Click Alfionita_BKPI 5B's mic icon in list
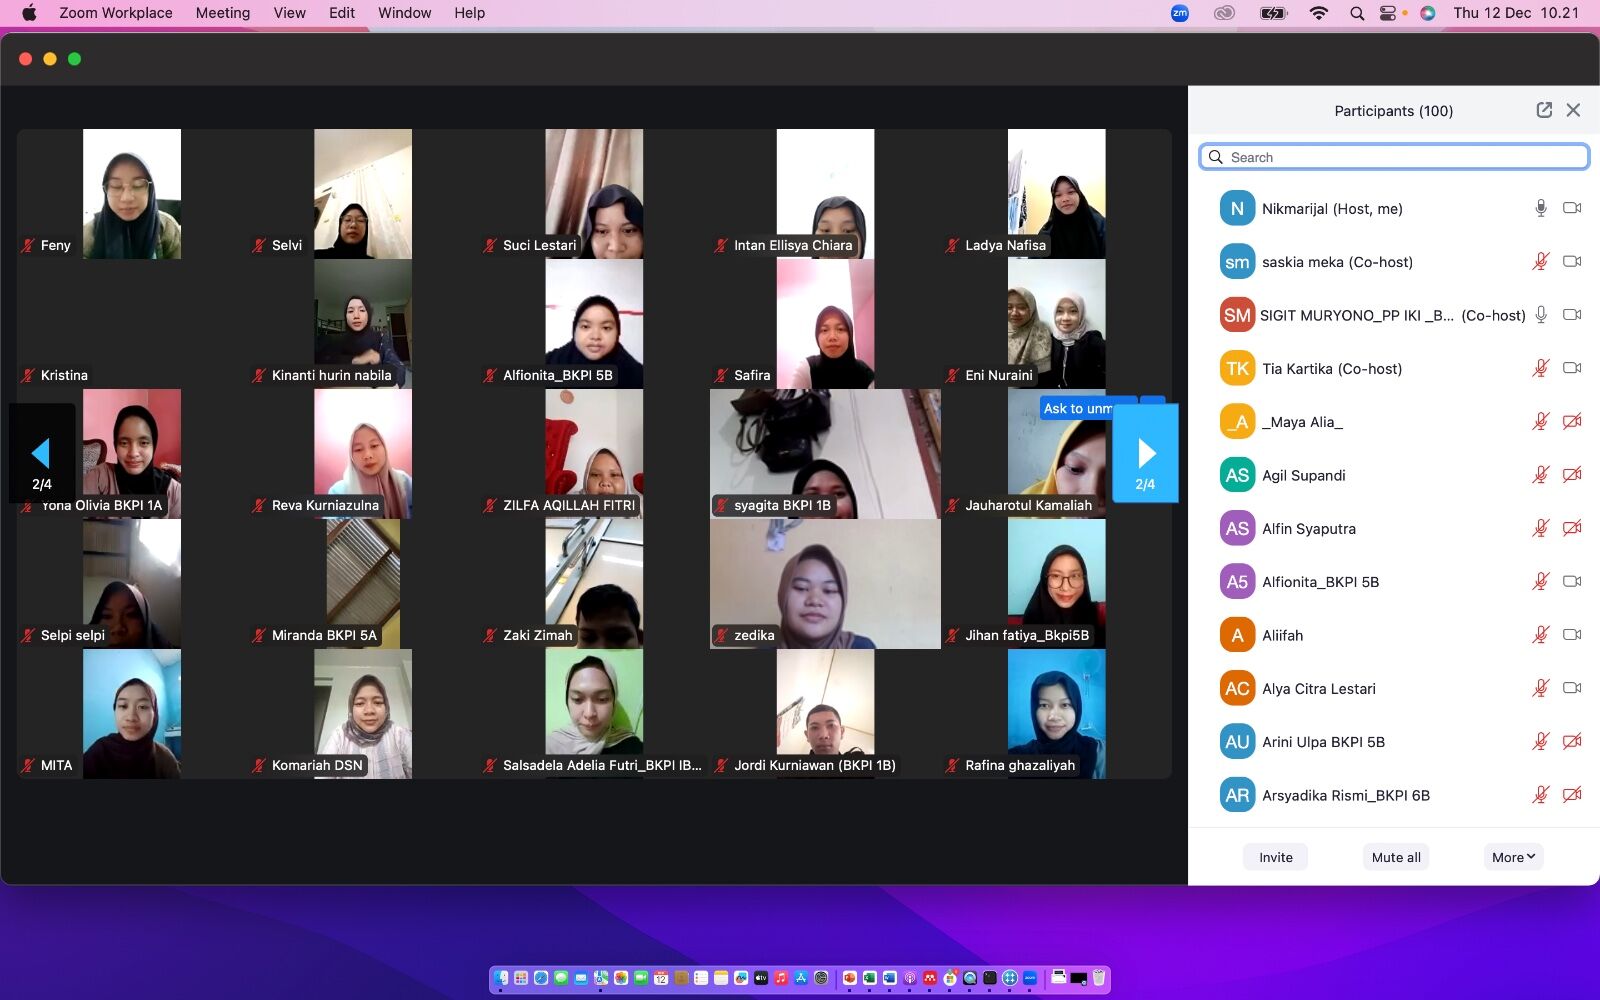Screen dimensions: 1600x1000 tap(1541, 581)
